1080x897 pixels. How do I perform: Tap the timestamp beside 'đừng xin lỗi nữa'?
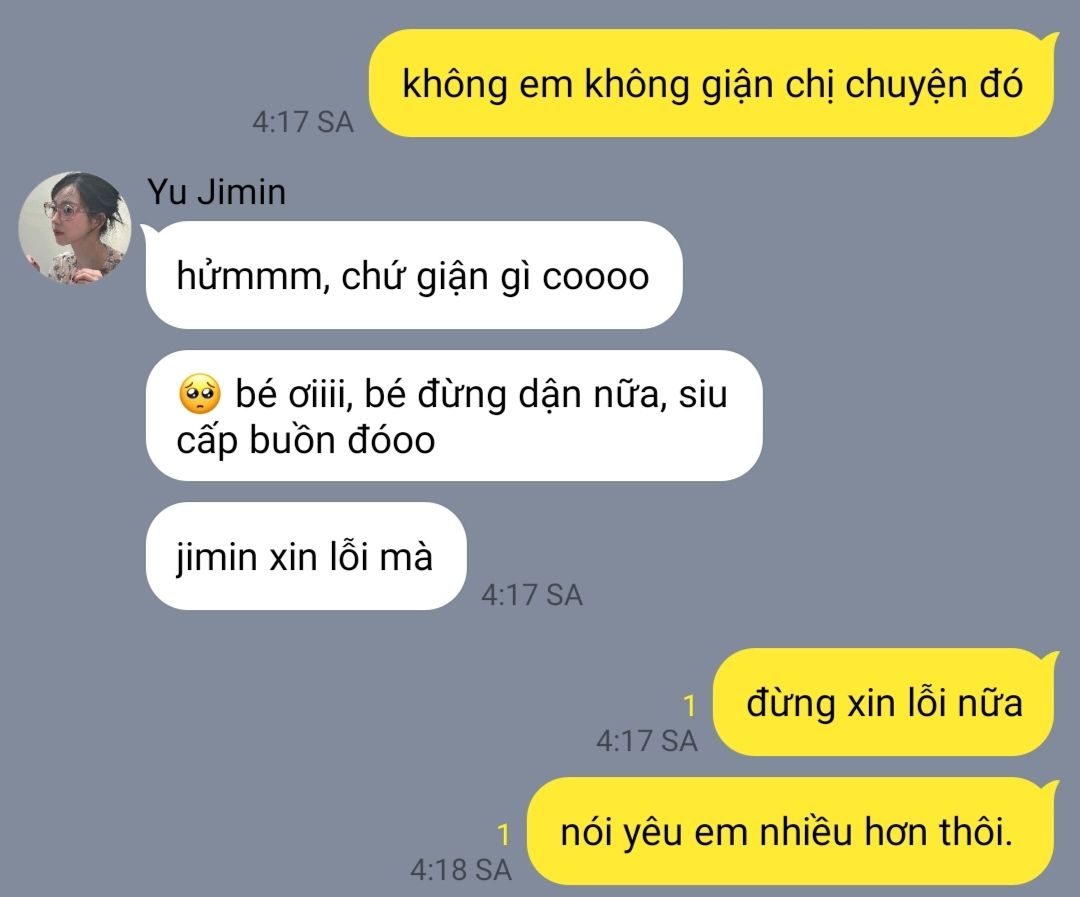[x=647, y=741]
